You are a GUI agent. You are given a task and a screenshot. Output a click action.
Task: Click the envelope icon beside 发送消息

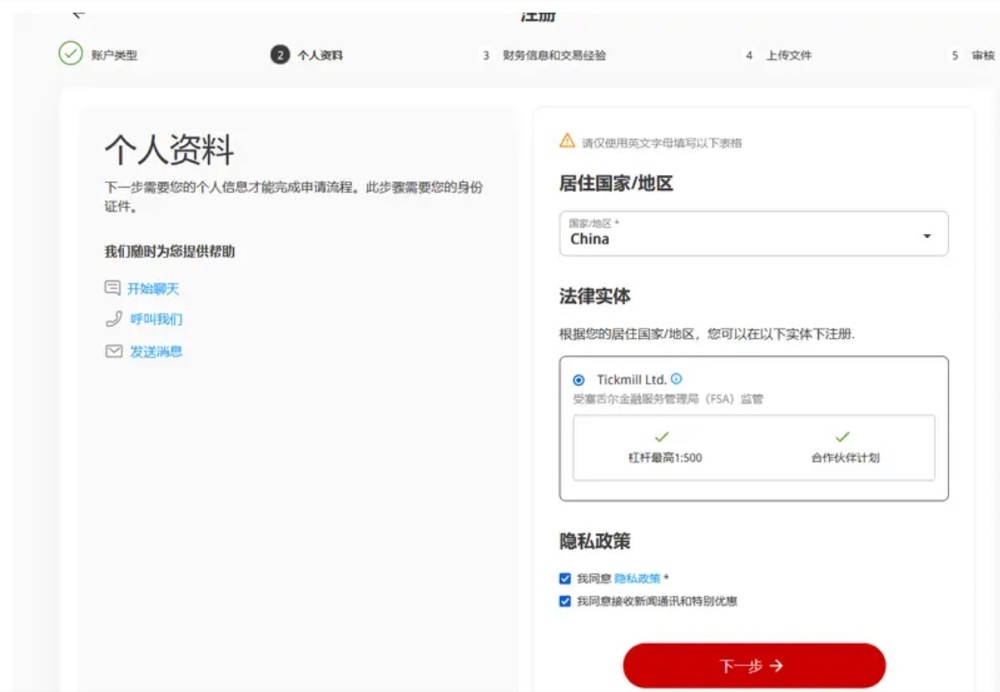tap(114, 351)
